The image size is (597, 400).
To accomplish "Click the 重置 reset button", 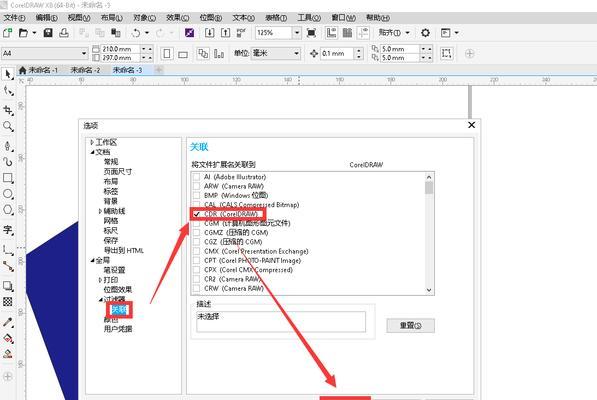I will point(410,325).
